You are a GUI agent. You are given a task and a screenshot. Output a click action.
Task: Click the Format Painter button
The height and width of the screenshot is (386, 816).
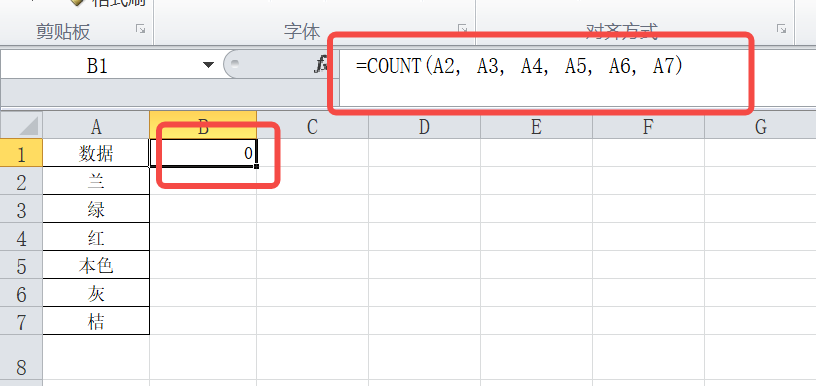[108, 3]
